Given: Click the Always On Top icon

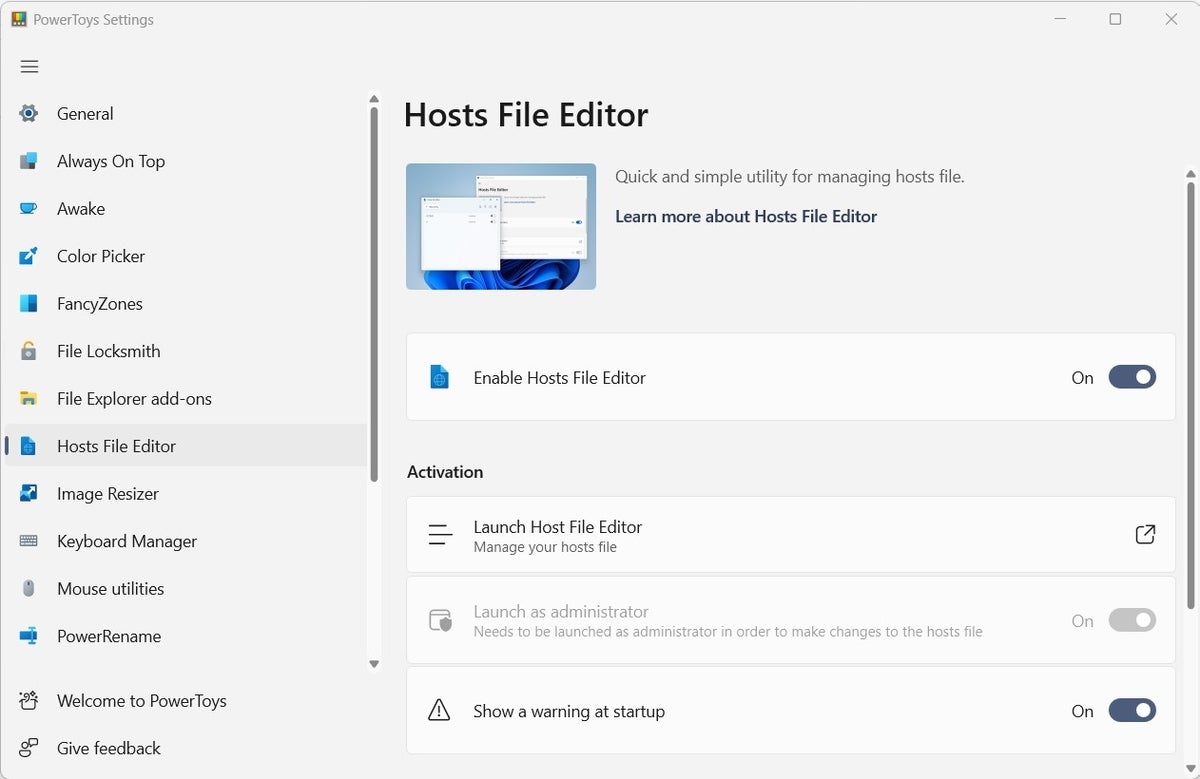Looking at the screenshot, I should pos(29,161).
